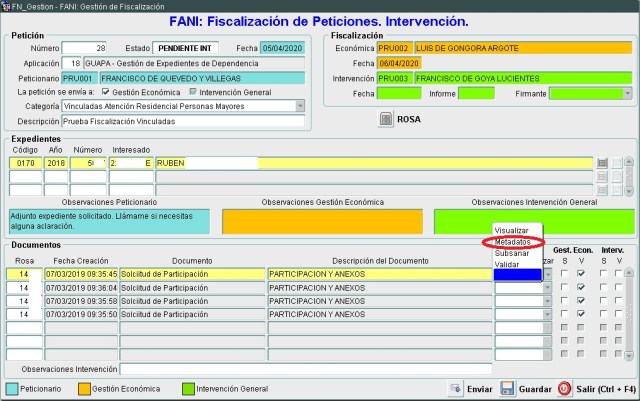Open detail icon for first expediente row
The image size is (640, 401).
[x=602, y=162]
